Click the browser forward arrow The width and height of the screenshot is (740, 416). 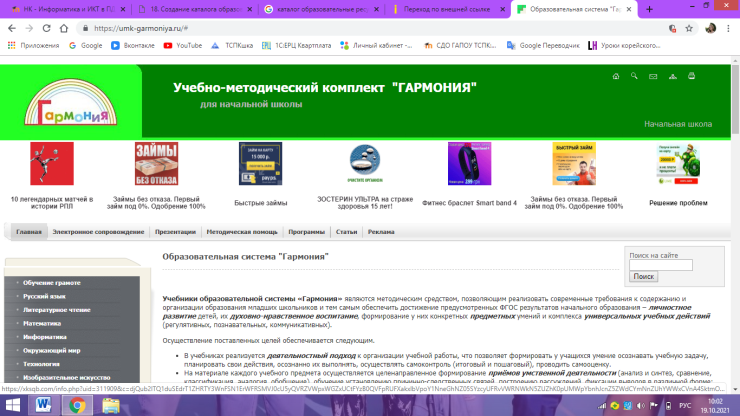(29, 28)
